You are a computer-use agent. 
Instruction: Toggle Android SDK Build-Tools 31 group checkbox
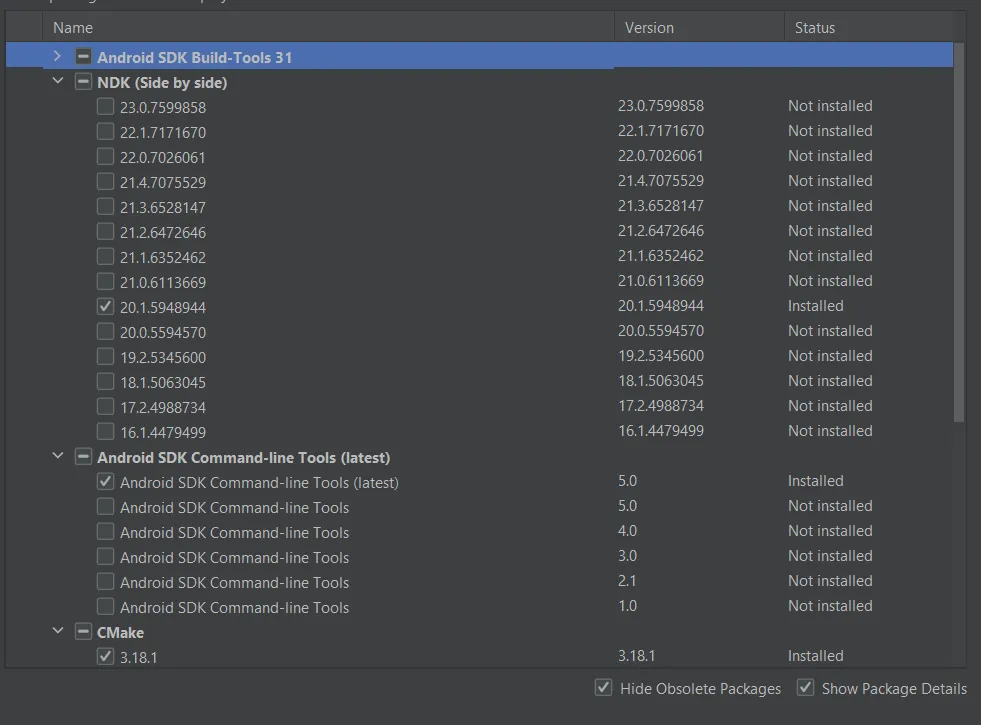pyautogui.click(x=83, y=57)
